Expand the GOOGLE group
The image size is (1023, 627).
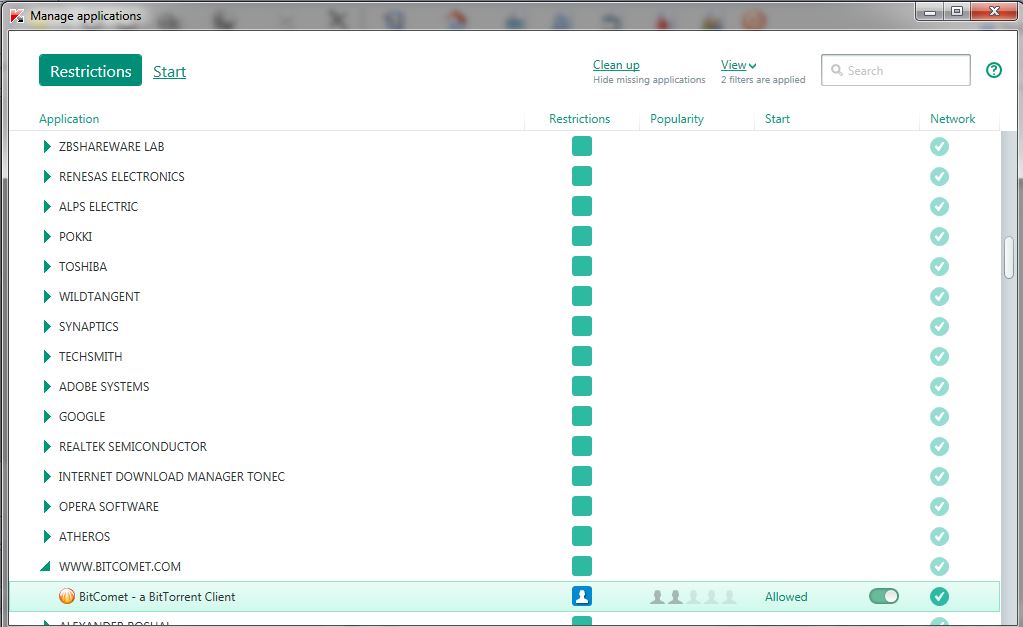pos(47,416)
